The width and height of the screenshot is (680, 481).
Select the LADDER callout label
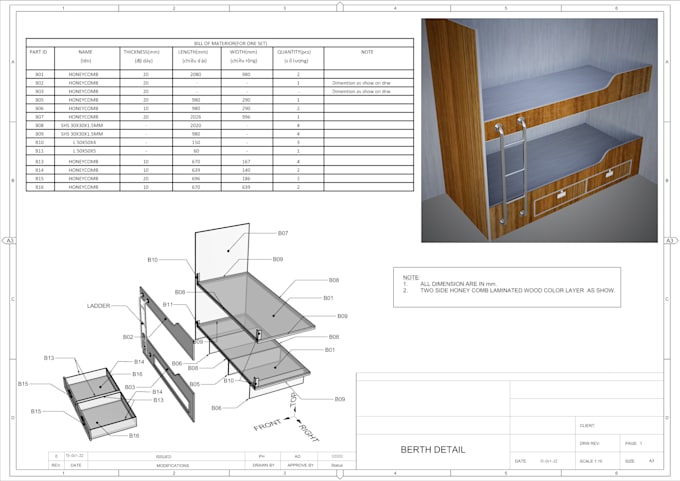(x=98, y=306)
